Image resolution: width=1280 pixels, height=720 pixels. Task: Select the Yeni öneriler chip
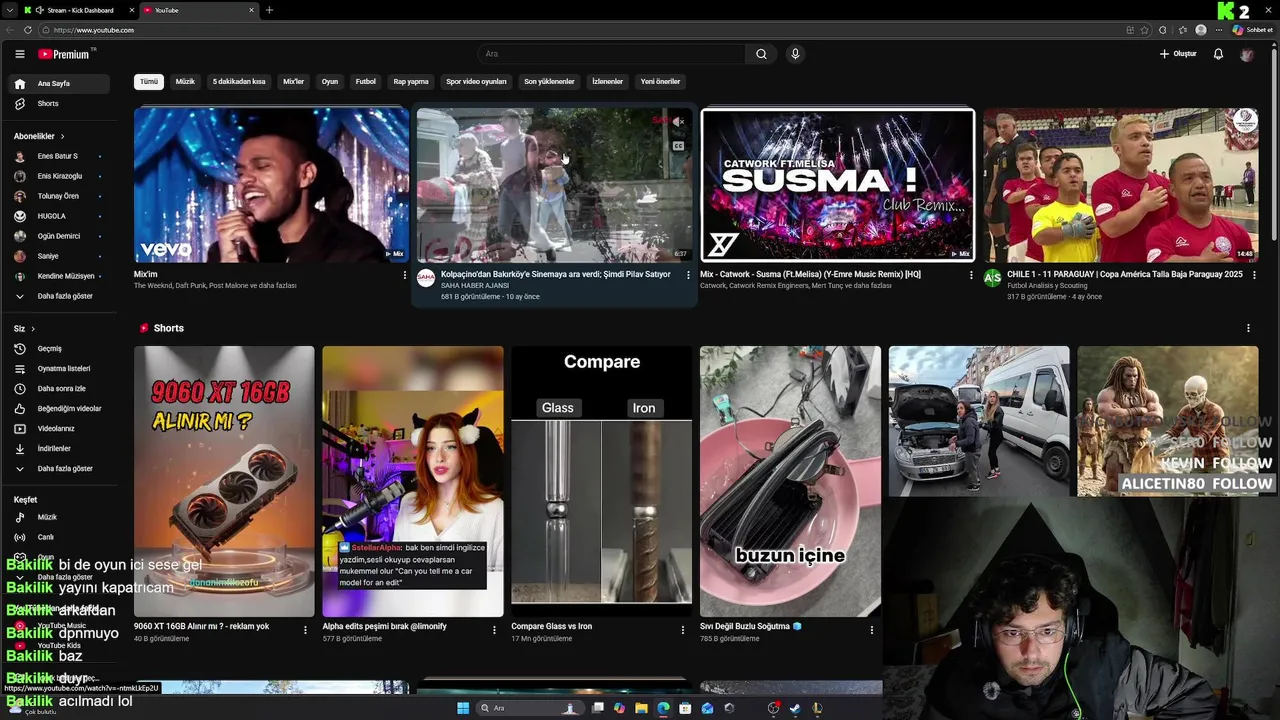pyautogui.click(x=660, y=82)
